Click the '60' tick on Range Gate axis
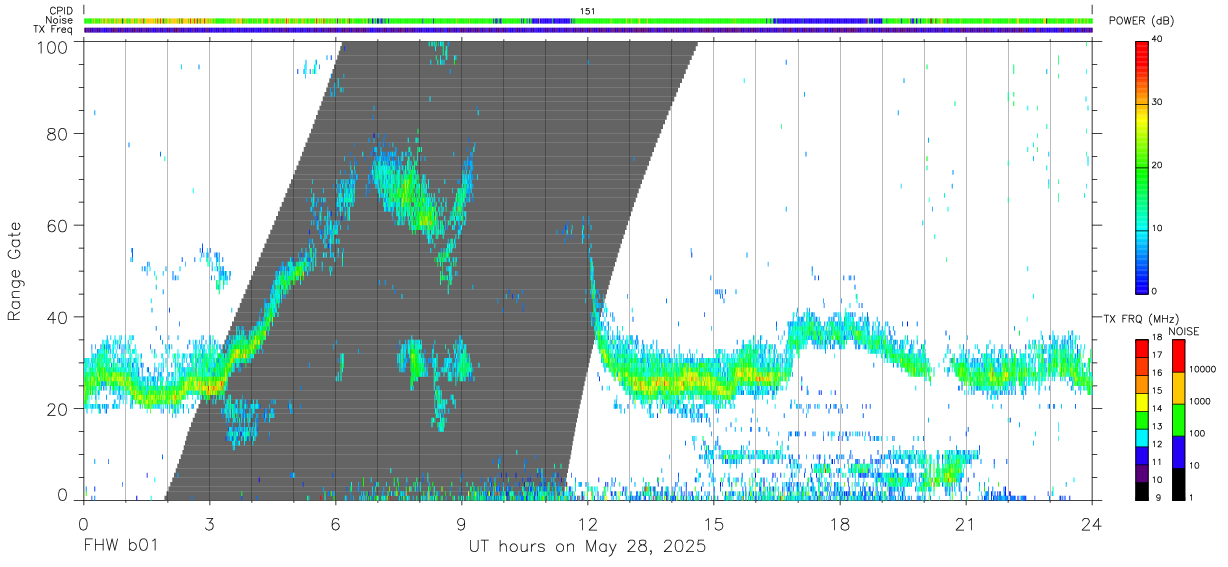1228x567 pixels. click(59, 226)
